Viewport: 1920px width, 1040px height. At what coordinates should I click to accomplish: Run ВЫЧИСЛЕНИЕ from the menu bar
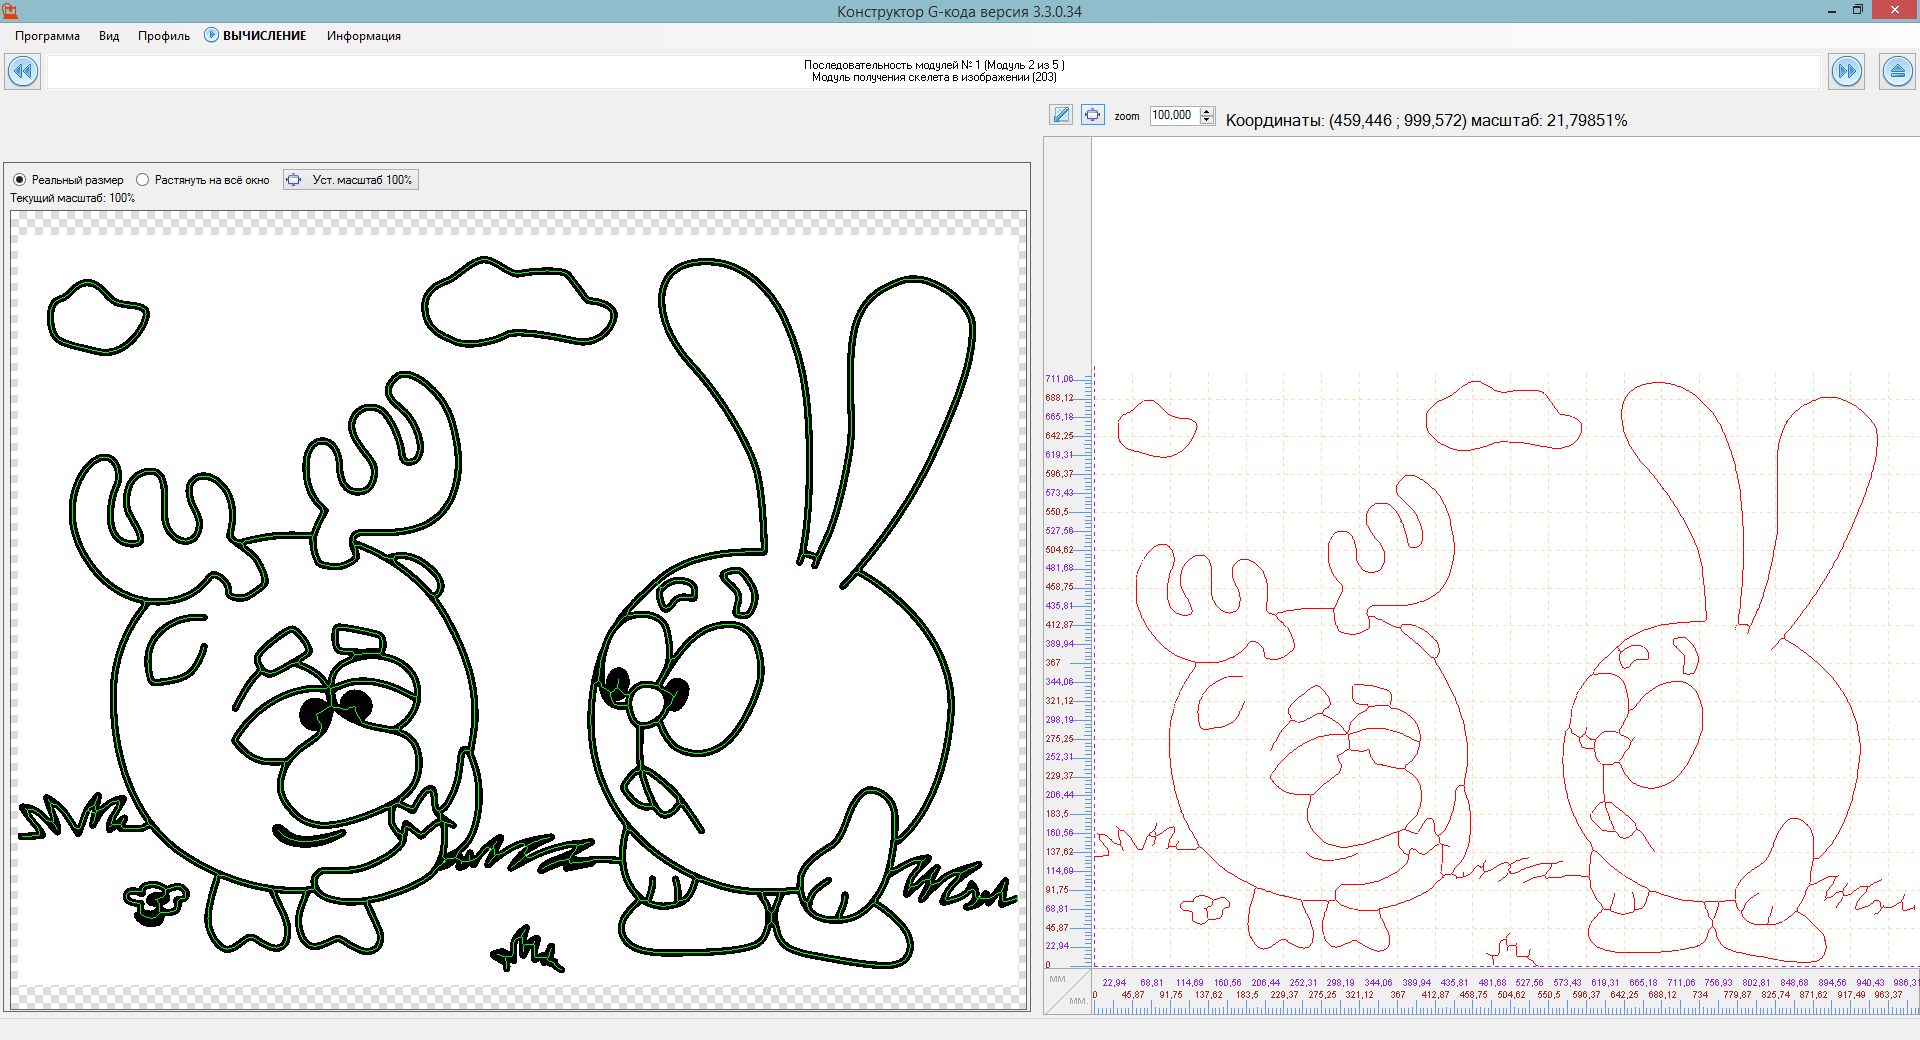click(256, 36)
